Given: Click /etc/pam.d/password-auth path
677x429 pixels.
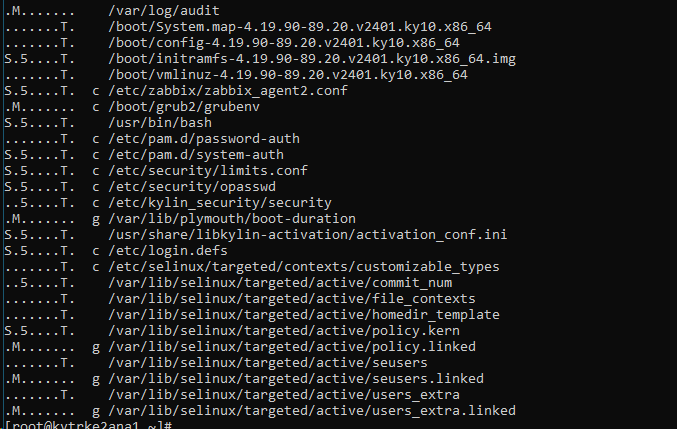Looking at the screenshot, I should 204,139.
